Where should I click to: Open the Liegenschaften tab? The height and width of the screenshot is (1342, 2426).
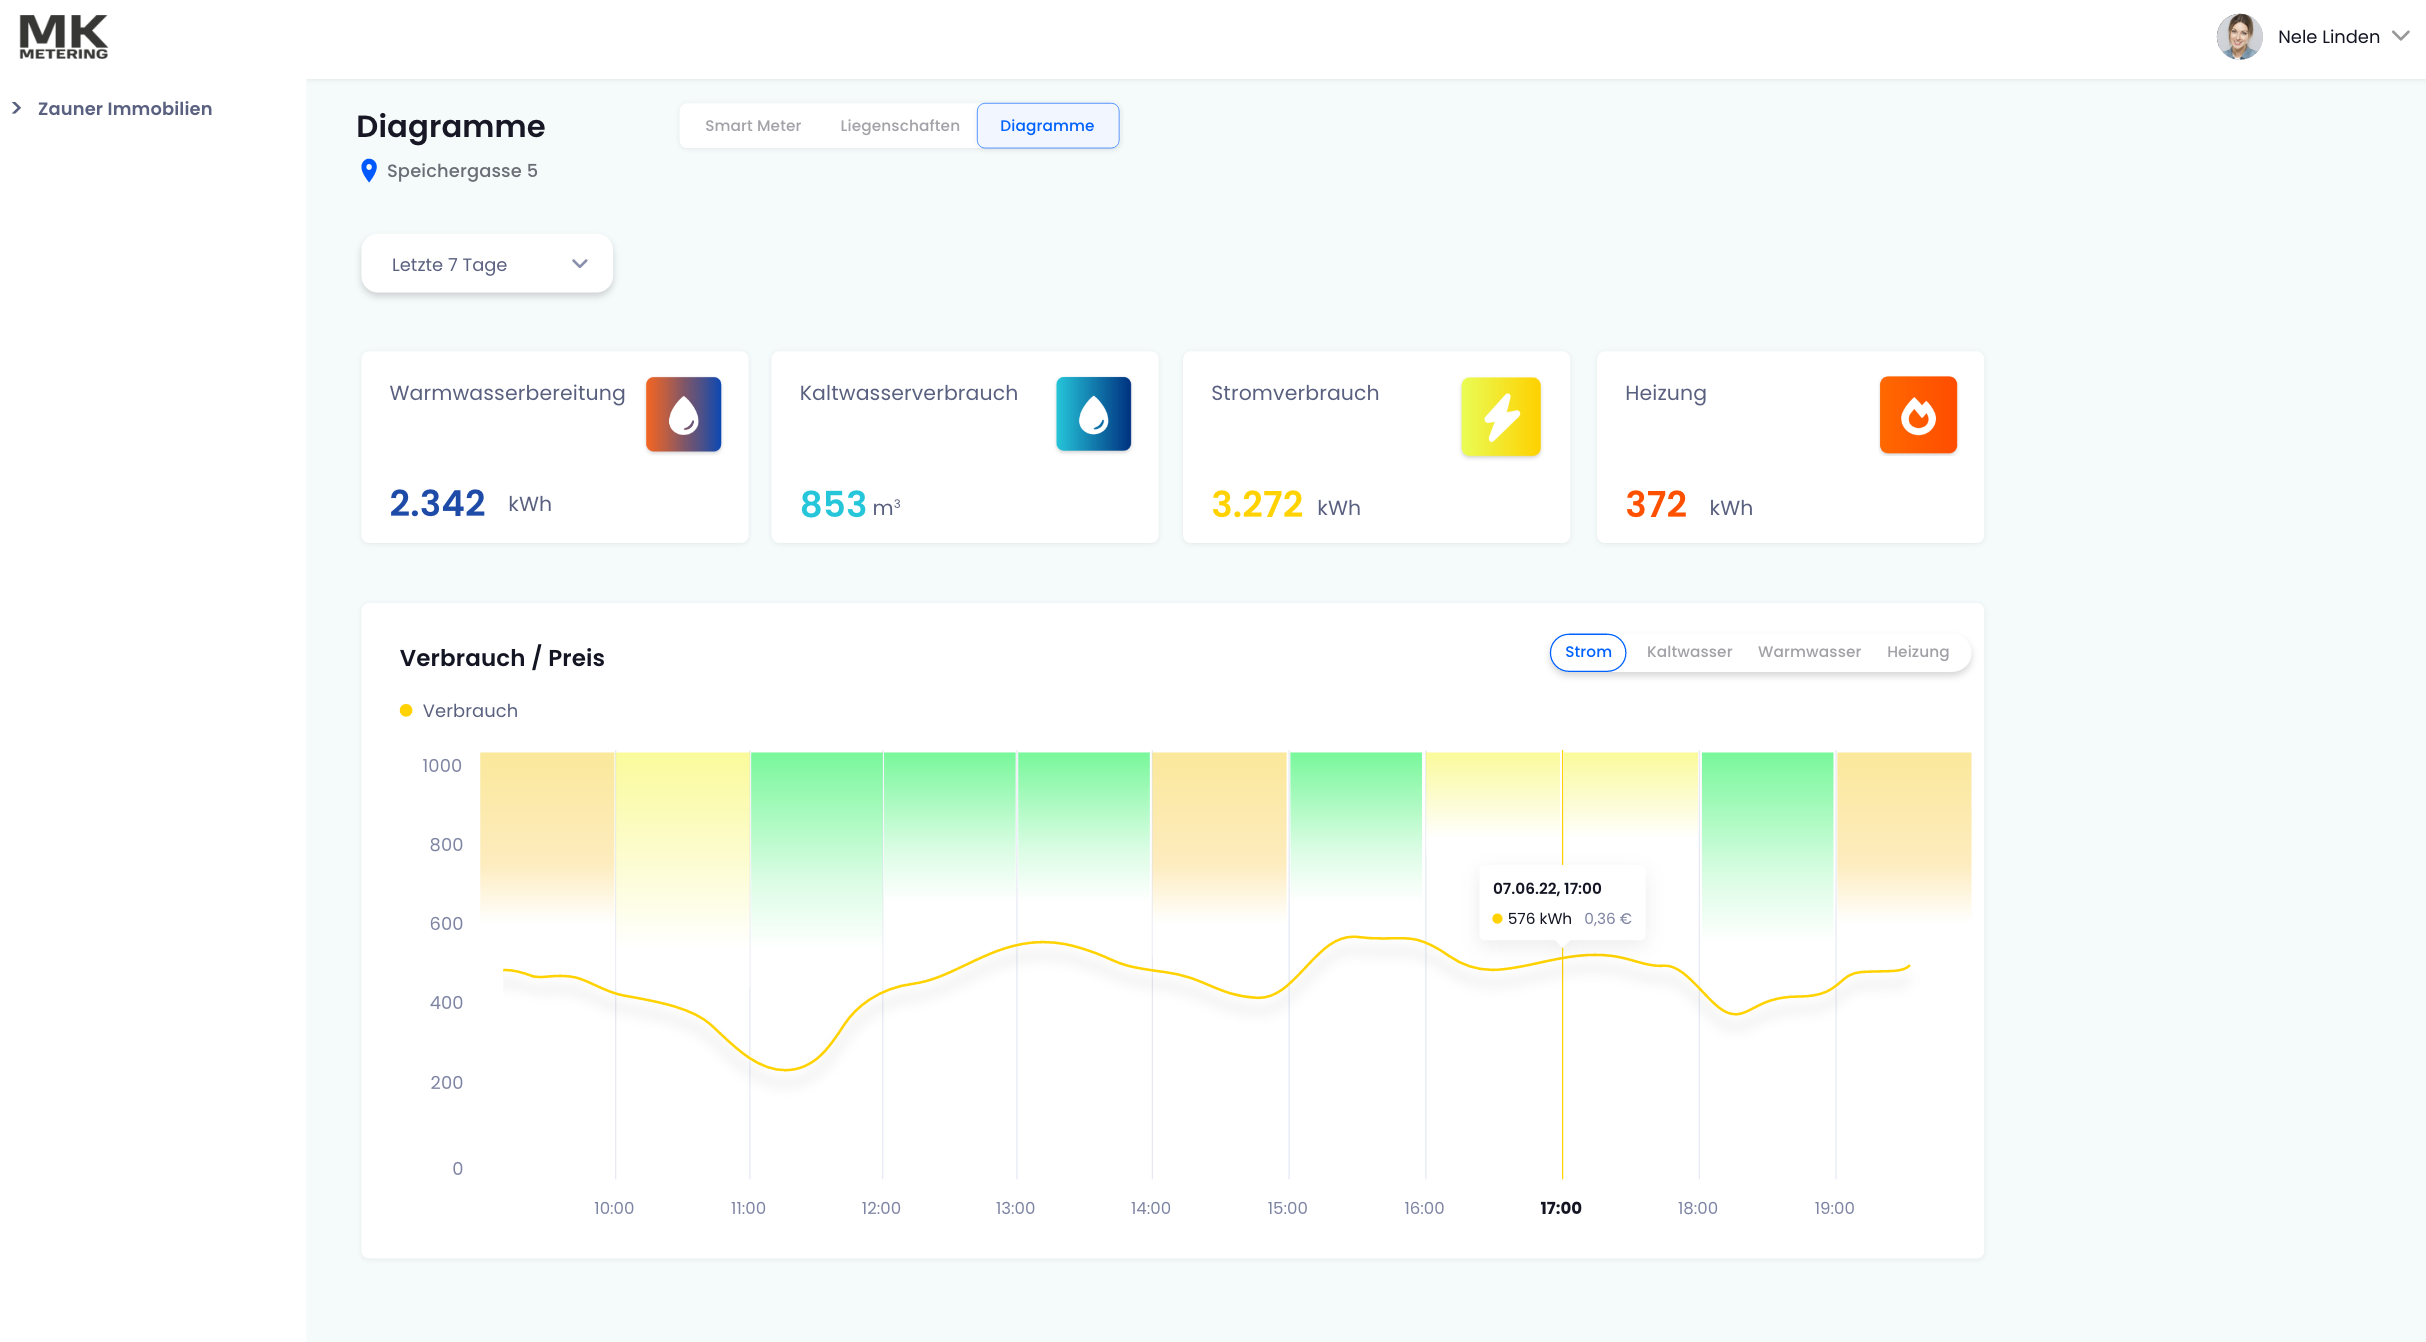[x=899, y=126]
